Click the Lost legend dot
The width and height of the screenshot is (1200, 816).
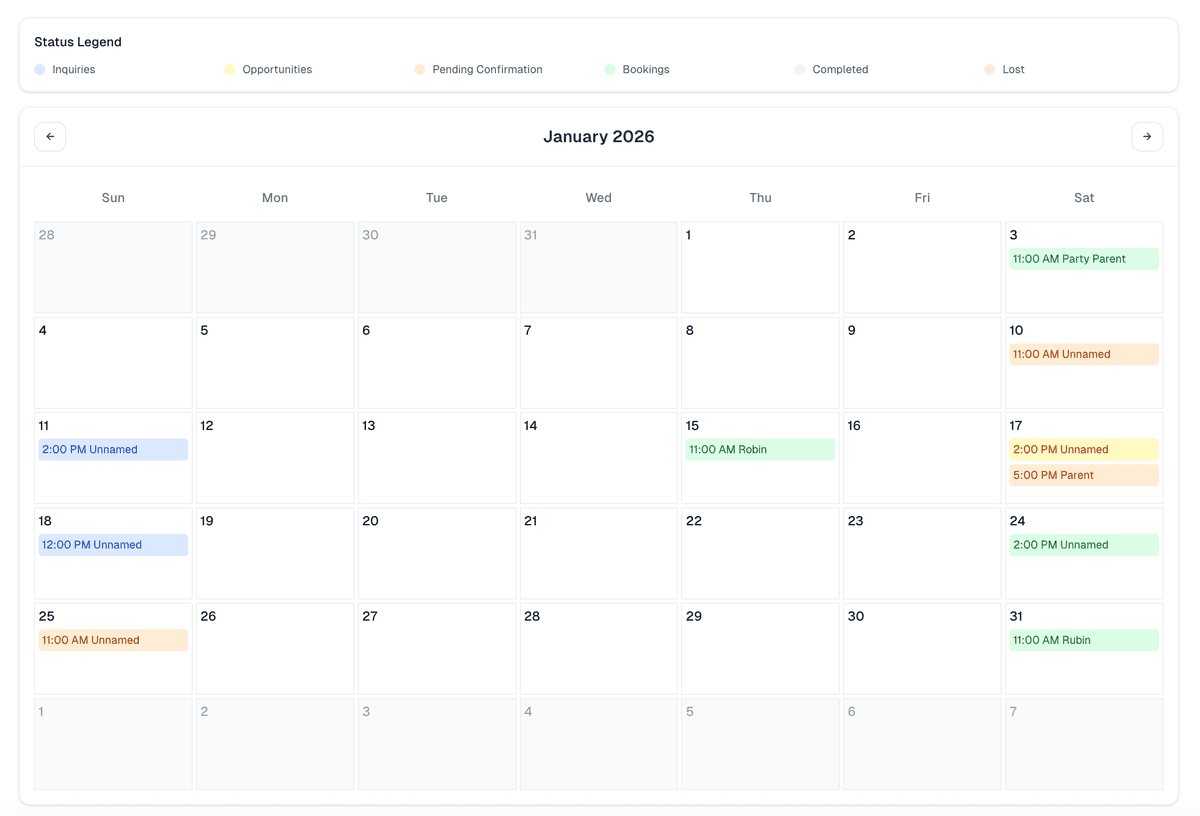(990, 69)
